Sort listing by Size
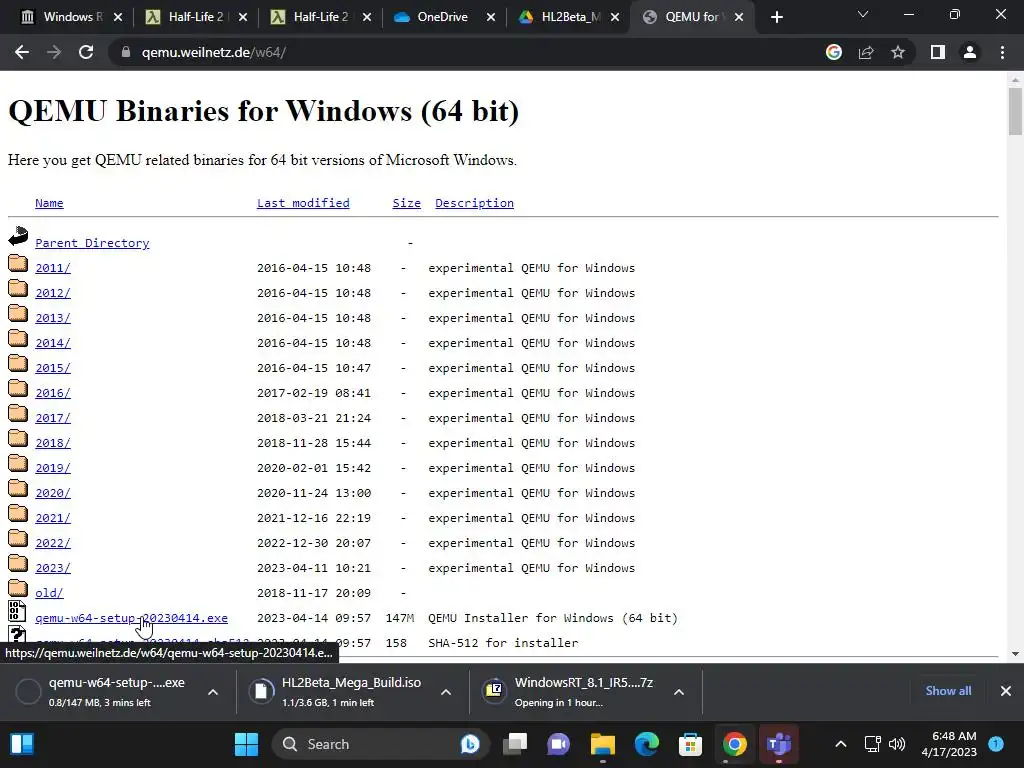The height and width of the screenshot is (768, 1024). pyautogui.click(x=406, y=203)
